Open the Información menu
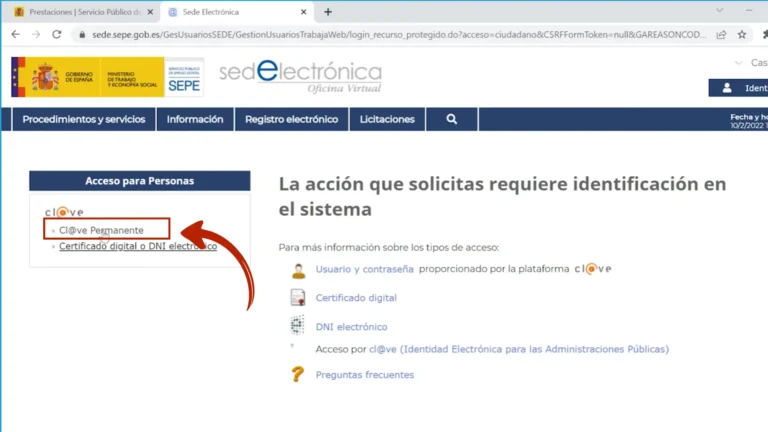 (195, 120)
